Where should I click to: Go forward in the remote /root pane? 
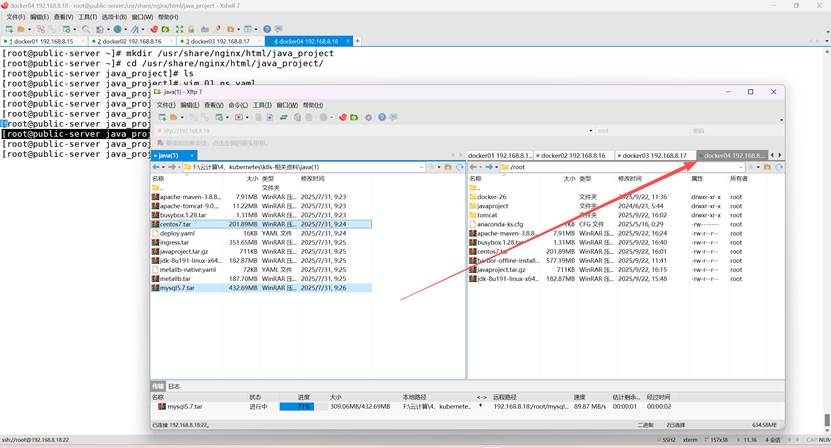(x=489, y=167)
